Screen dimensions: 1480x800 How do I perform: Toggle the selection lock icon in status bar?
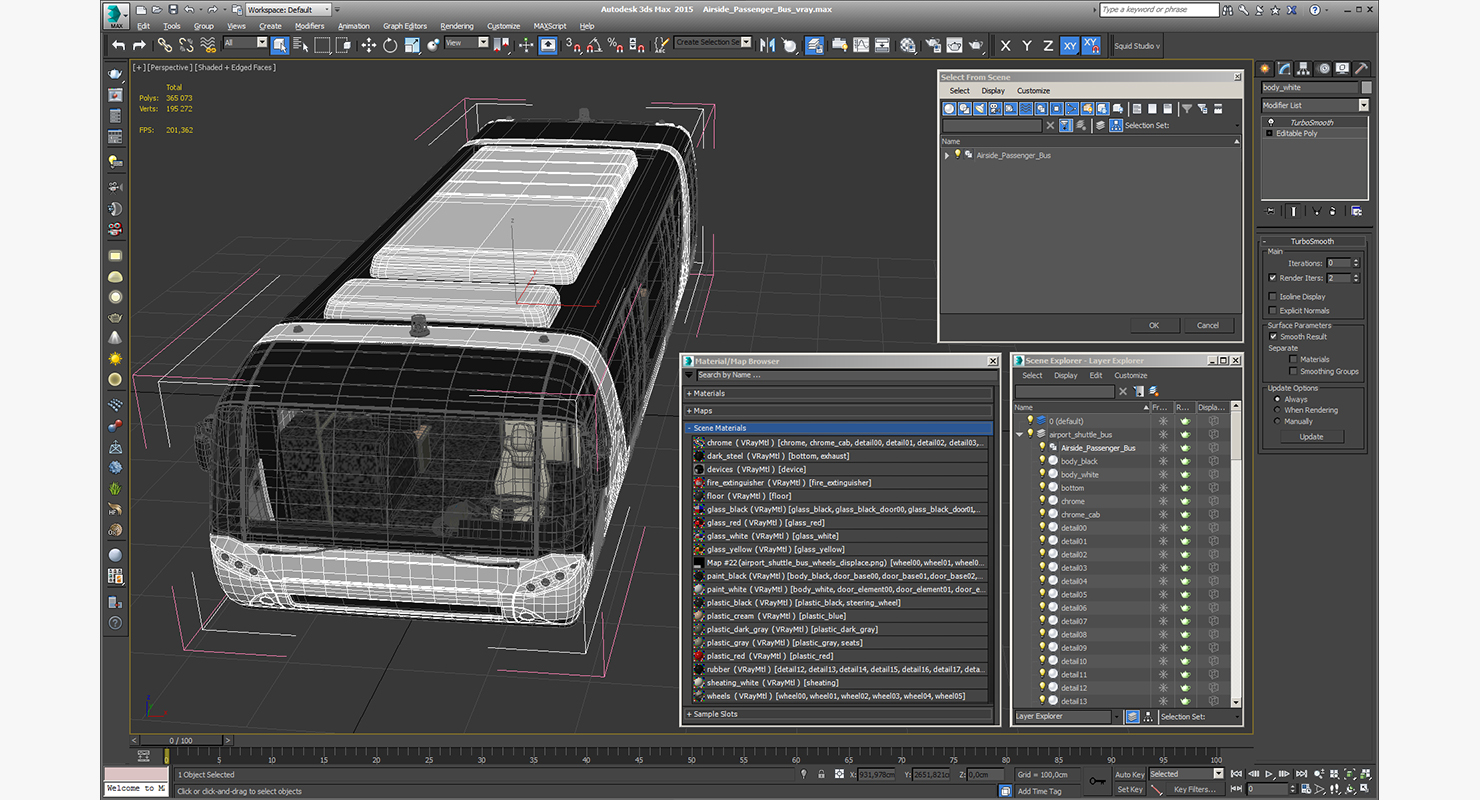coord(821,774)
